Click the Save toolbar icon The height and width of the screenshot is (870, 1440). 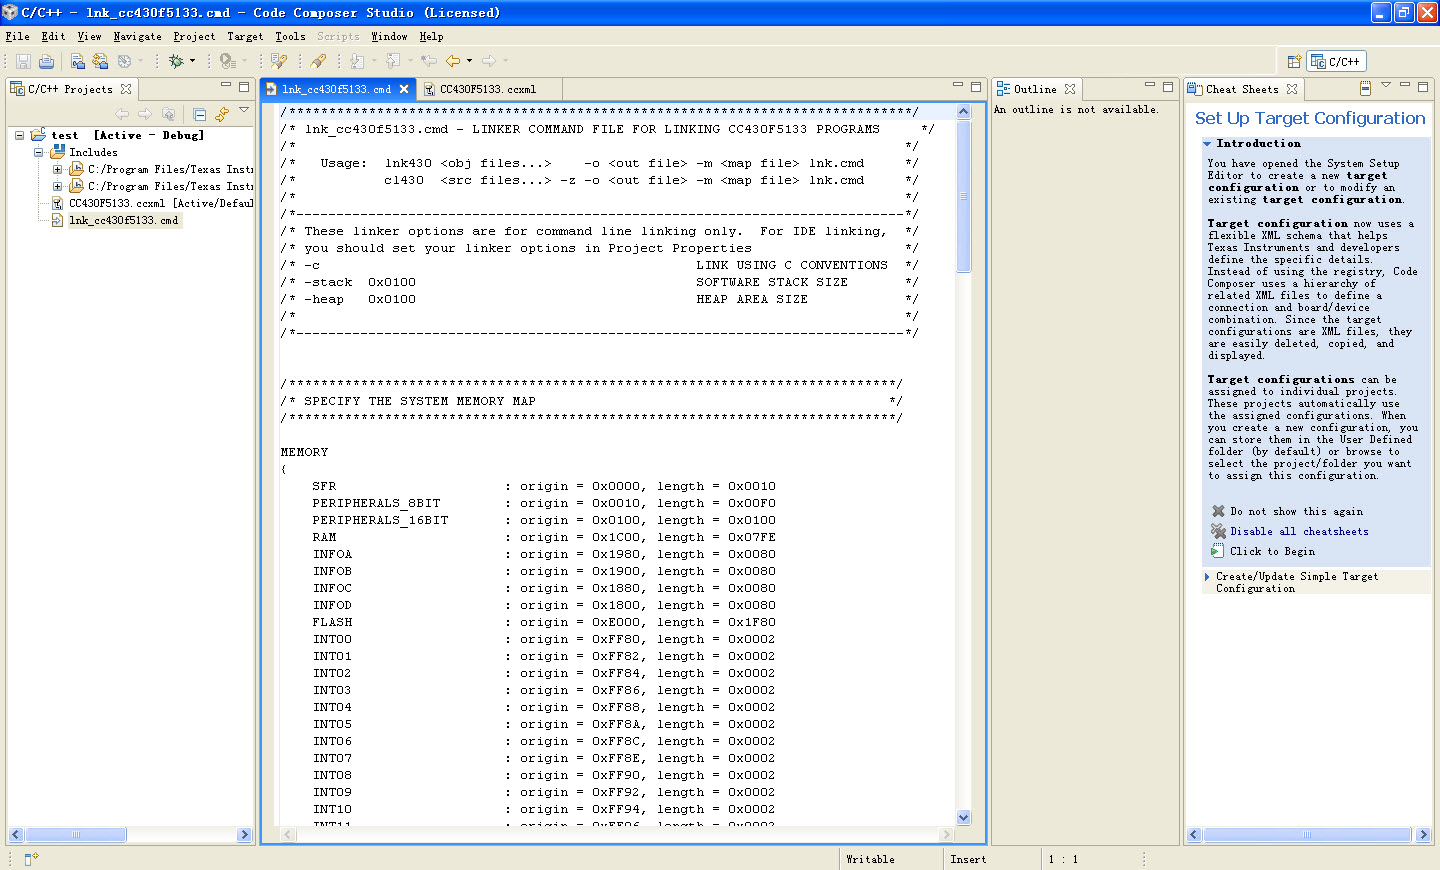click(23, 61)
